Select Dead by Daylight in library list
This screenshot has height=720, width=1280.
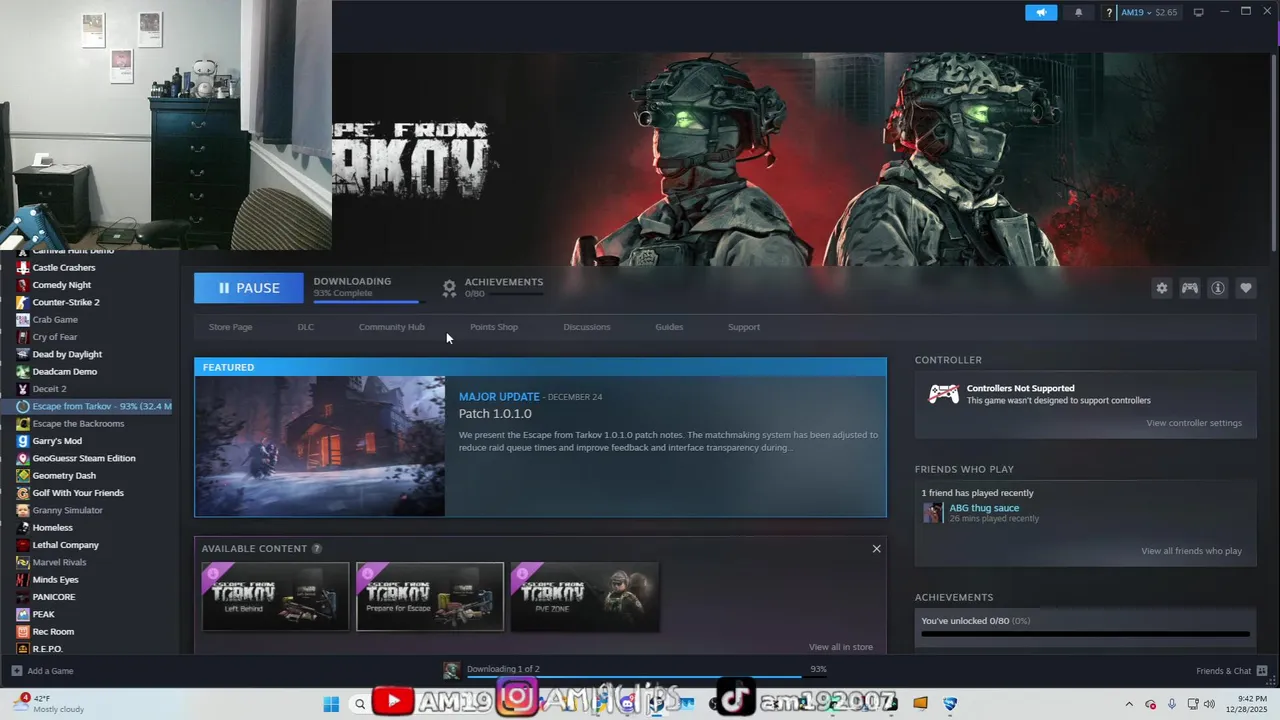coord(67,354)
